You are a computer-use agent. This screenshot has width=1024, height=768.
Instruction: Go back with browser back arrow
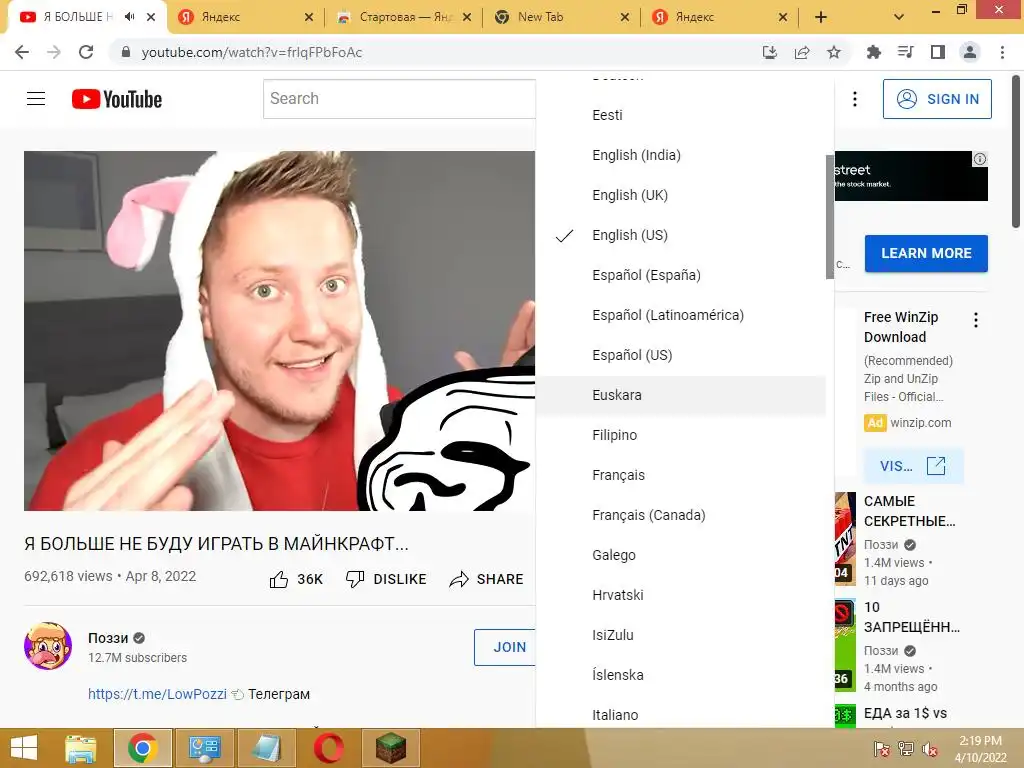point(22,52)
